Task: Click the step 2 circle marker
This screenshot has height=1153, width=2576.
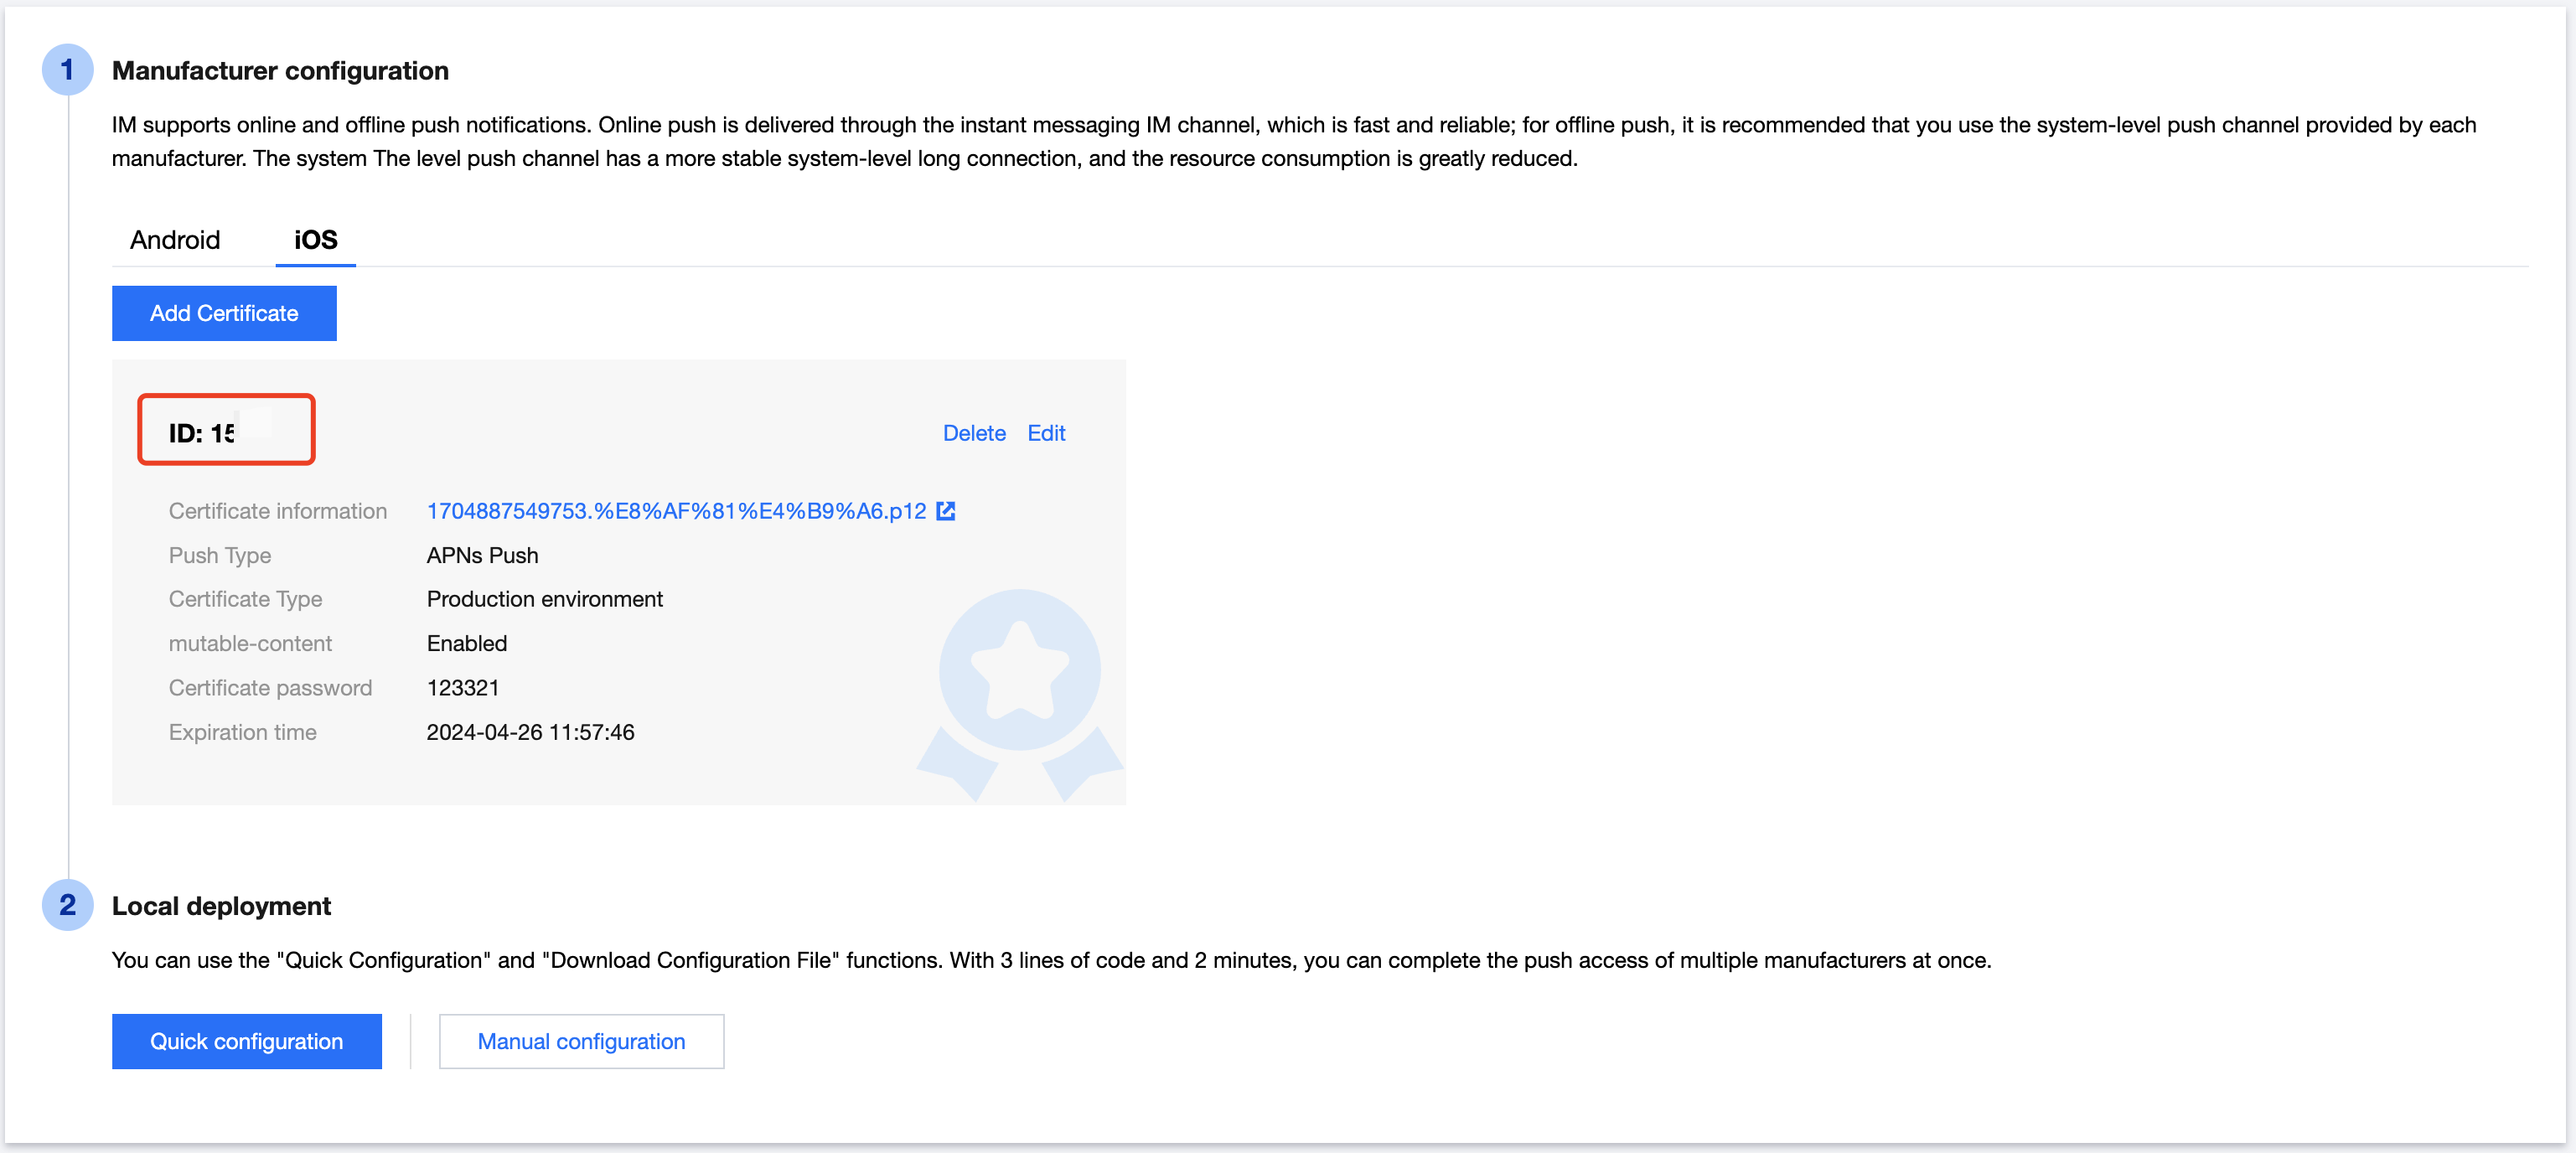Action: pyautogui.click(x=67, y=905)
